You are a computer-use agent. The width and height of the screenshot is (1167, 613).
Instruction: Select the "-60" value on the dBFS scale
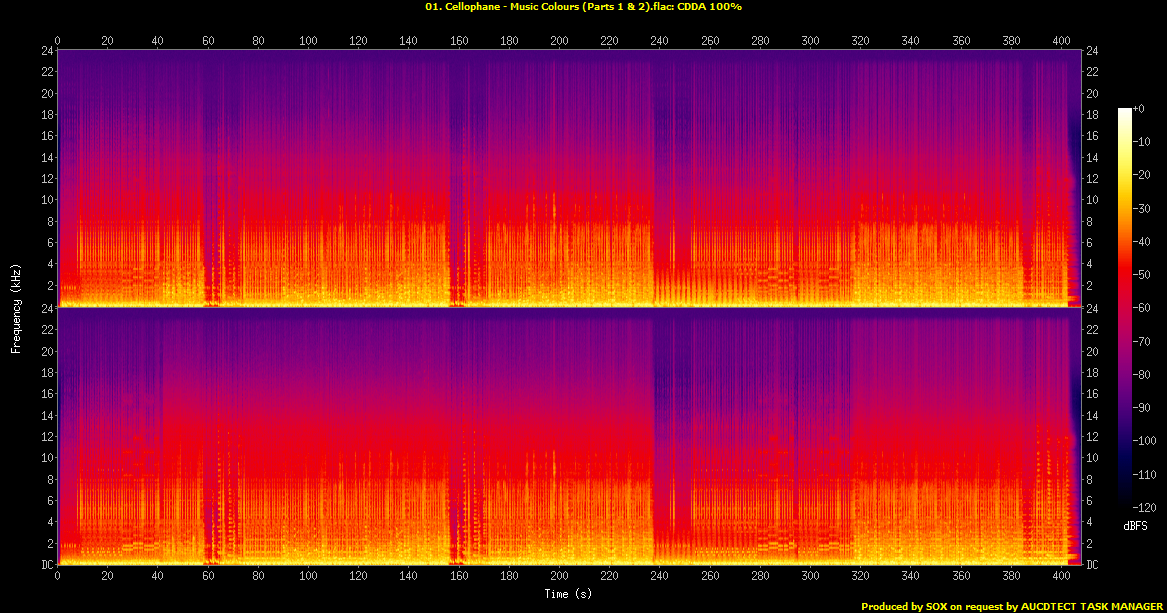tap(1142, 308)
